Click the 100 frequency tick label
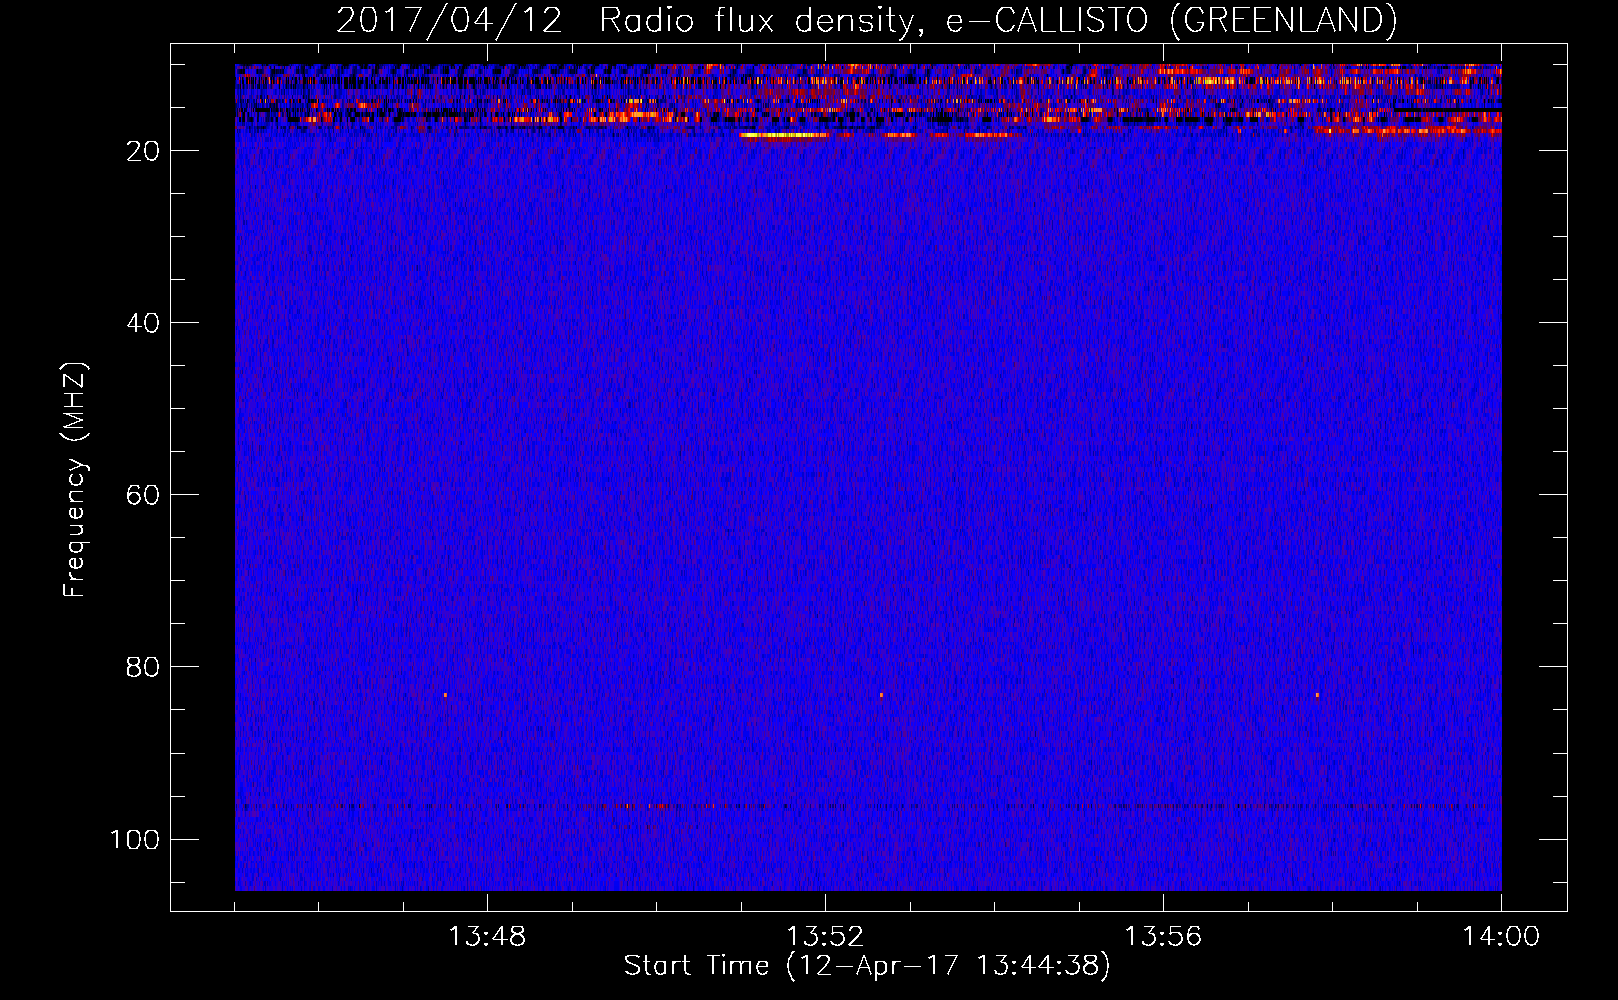The height and width of the screenshot is (1000, 1618). [135, 839]
